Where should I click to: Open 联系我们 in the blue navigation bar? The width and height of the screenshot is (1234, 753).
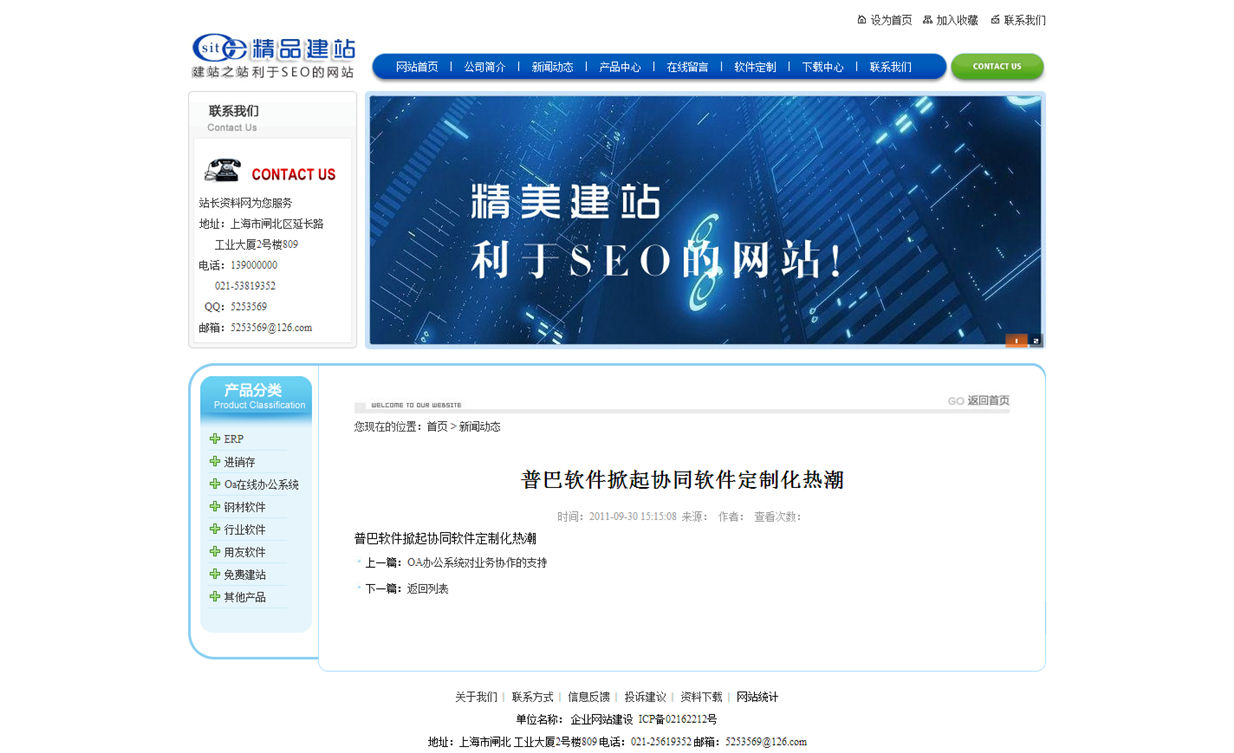click(x=891, y=67)
